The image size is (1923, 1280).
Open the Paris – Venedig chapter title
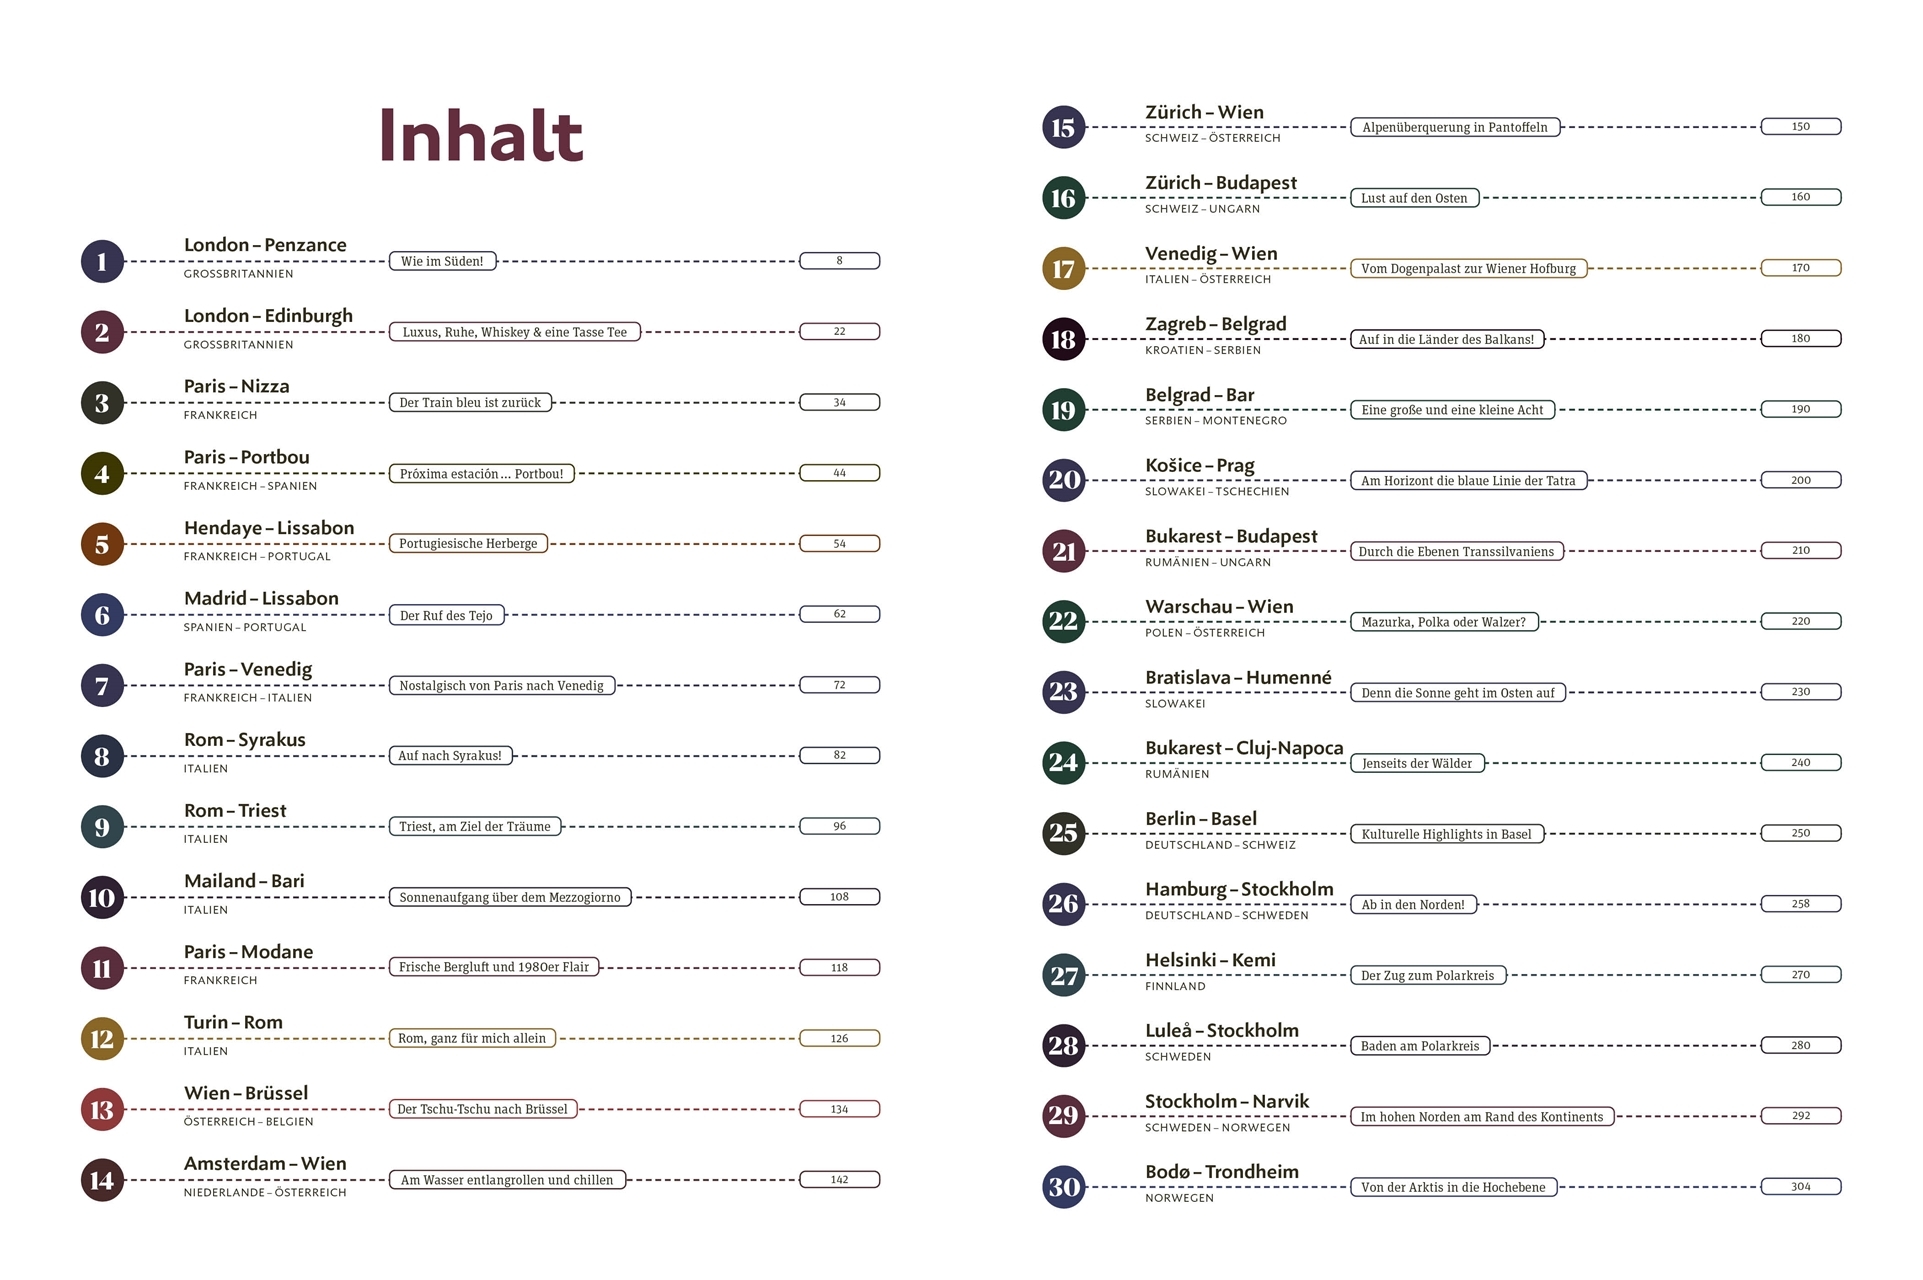(x=248, y=669)
